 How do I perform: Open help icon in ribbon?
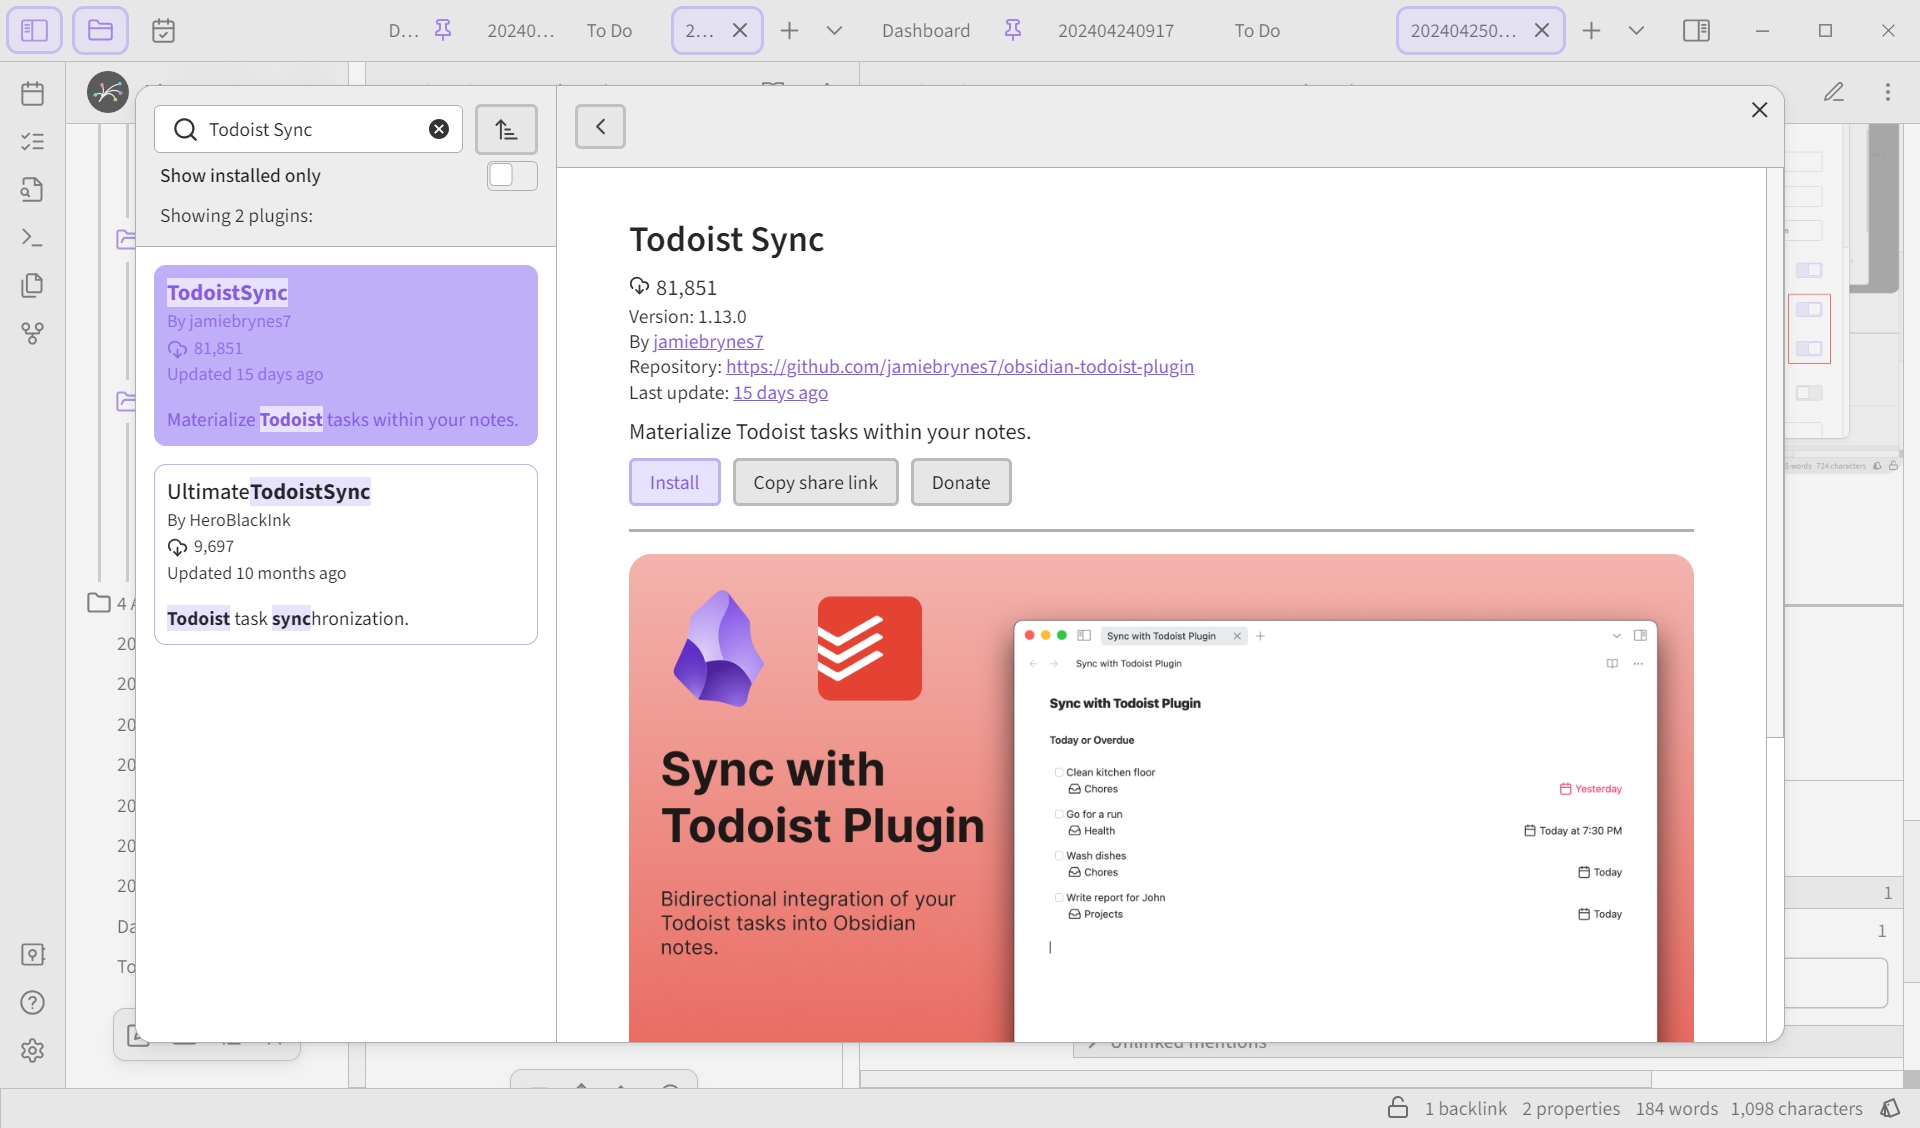pyautogui.click(x=33, y=1002)
